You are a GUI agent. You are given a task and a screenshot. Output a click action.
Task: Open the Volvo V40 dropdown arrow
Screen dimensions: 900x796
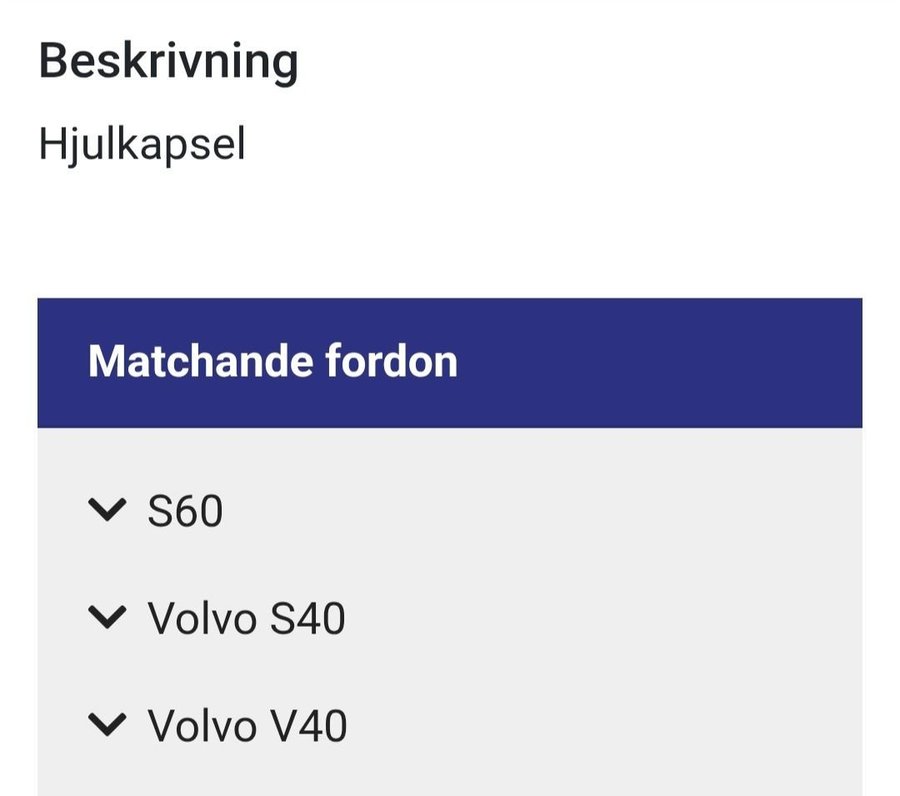(x=107, y=725)
